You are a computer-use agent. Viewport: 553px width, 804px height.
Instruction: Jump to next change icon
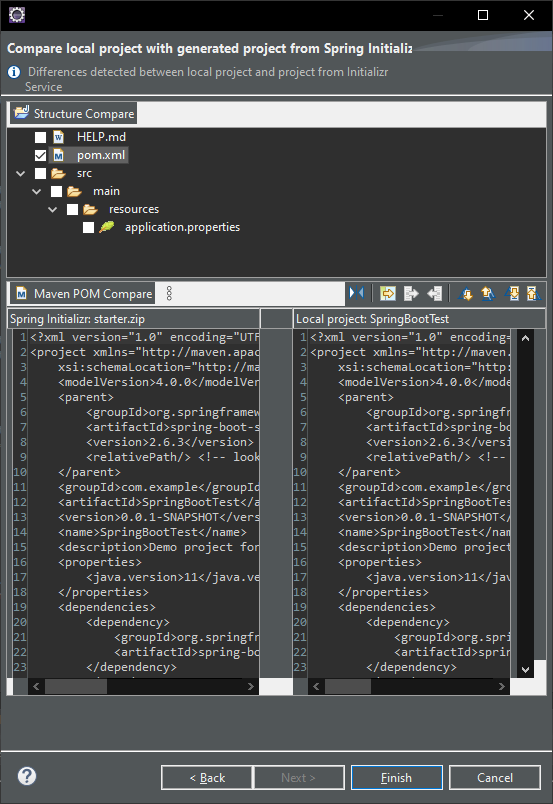[511, 293]
